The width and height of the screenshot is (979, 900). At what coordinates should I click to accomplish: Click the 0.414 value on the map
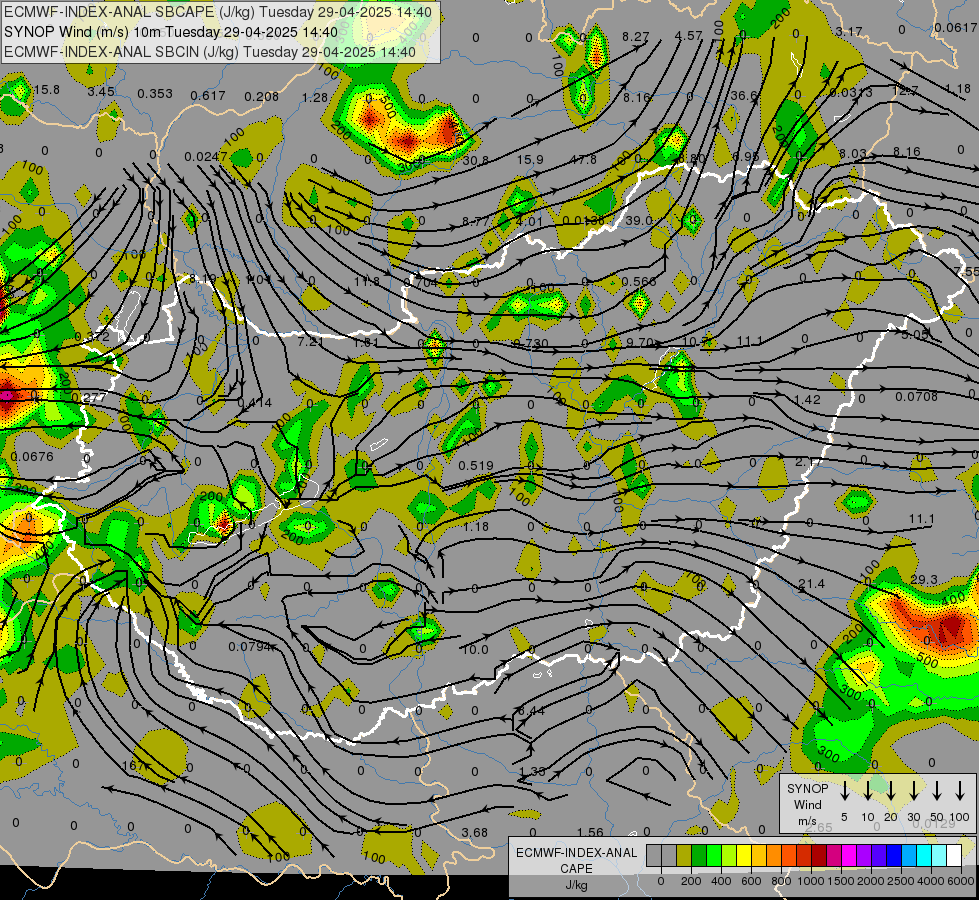(255, 403)
